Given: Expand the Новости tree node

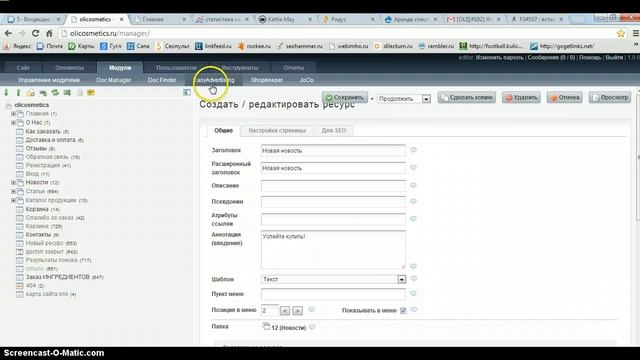Looking at the screenshot, I should (13, 182).
